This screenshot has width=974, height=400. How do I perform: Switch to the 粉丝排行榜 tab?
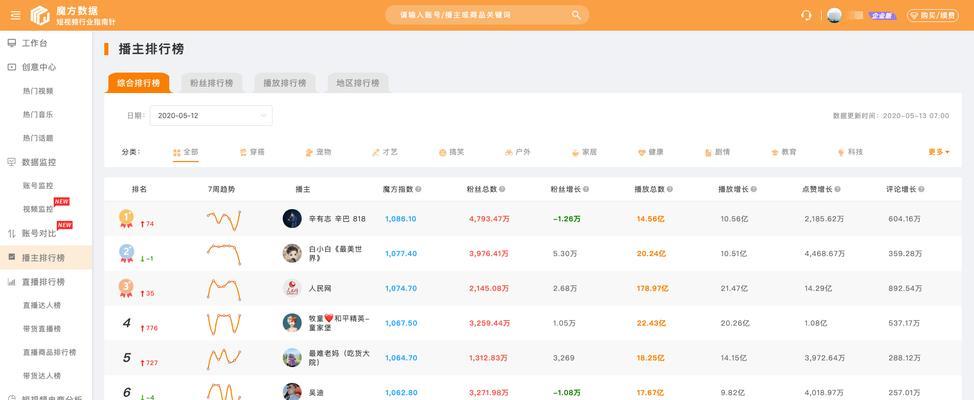click(x=212, y=83)
